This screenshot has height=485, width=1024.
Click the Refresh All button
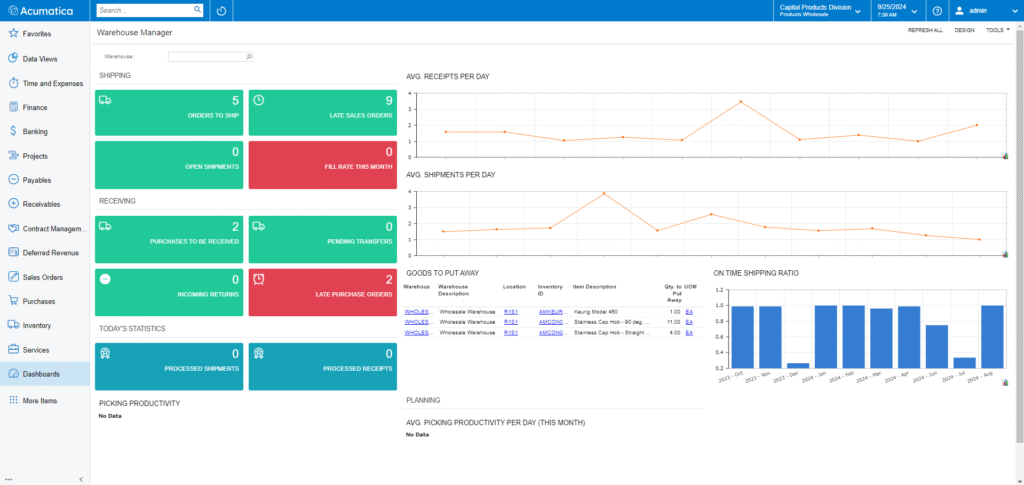[924, 30]
